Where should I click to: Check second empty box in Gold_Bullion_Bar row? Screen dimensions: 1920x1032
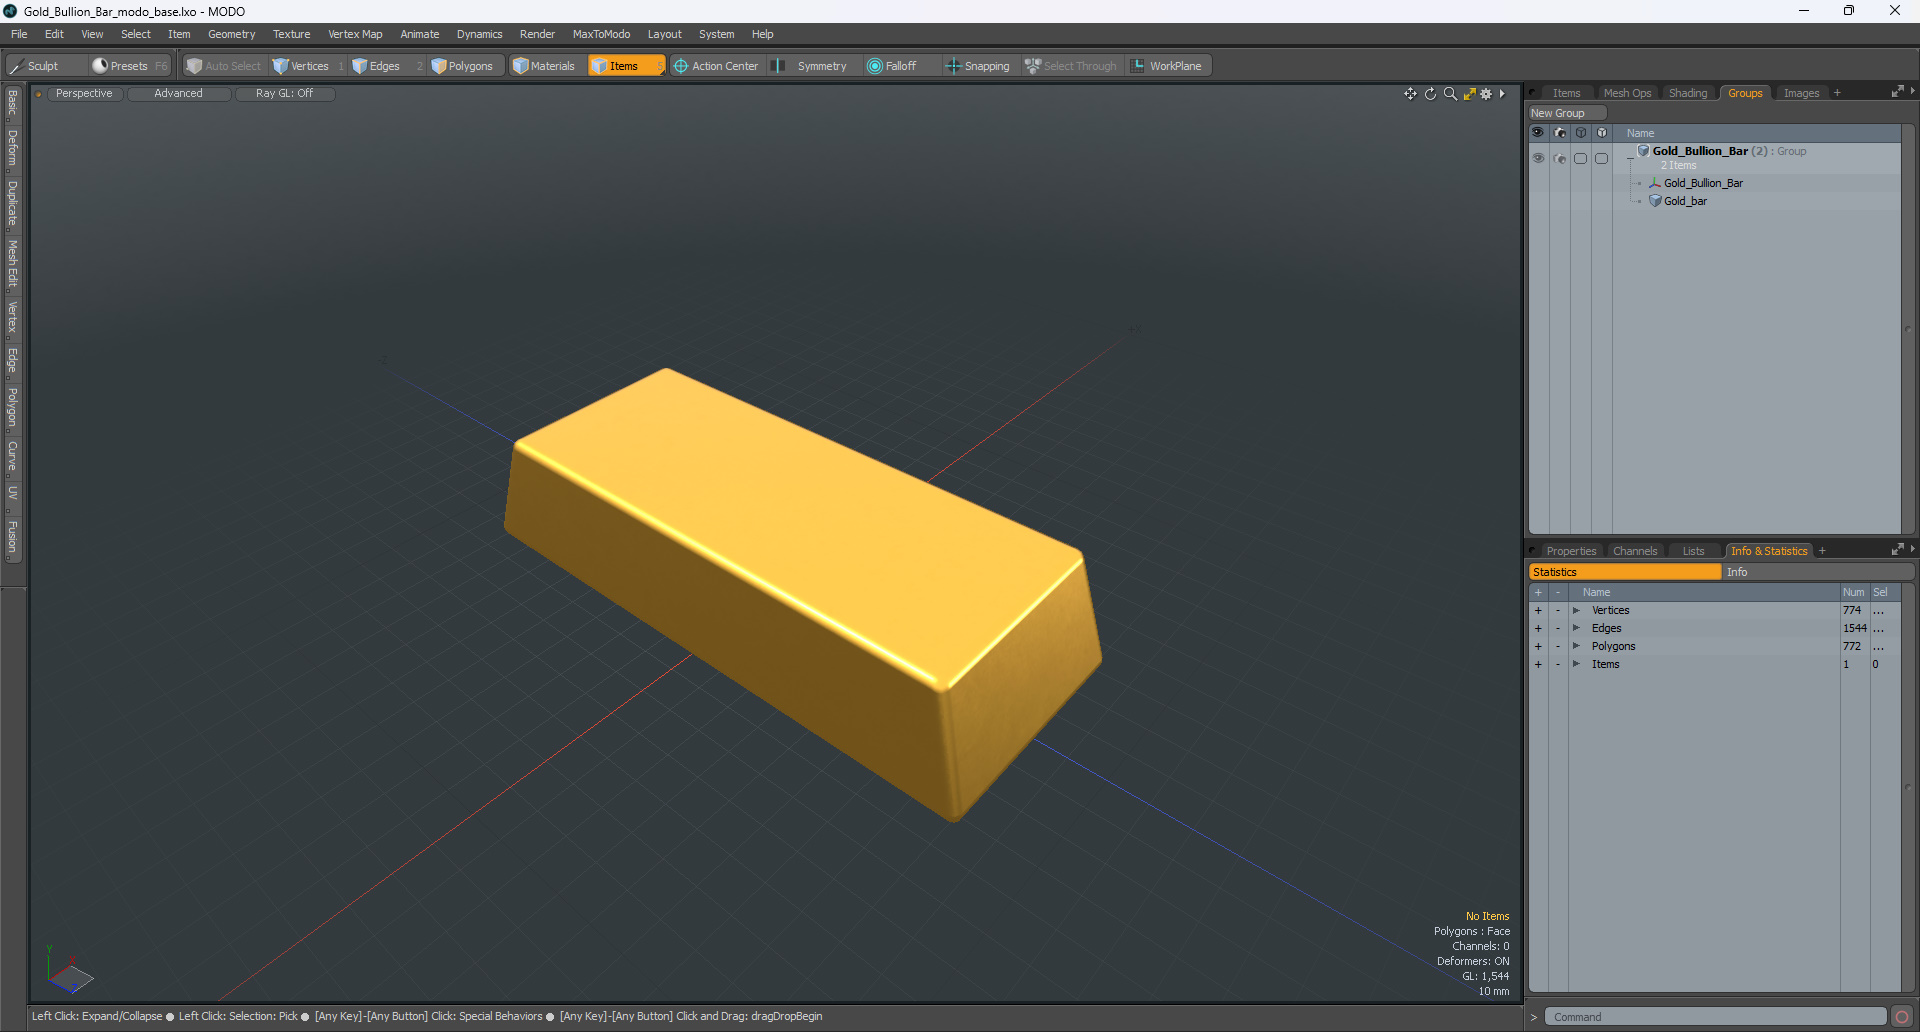(x=1602, y=158)
